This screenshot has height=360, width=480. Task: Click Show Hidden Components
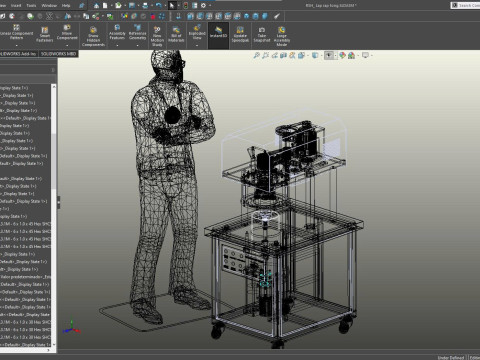(93, 37)
